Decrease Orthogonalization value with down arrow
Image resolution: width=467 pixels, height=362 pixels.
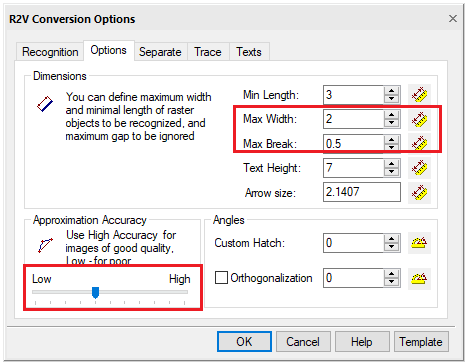coord(392,282)
